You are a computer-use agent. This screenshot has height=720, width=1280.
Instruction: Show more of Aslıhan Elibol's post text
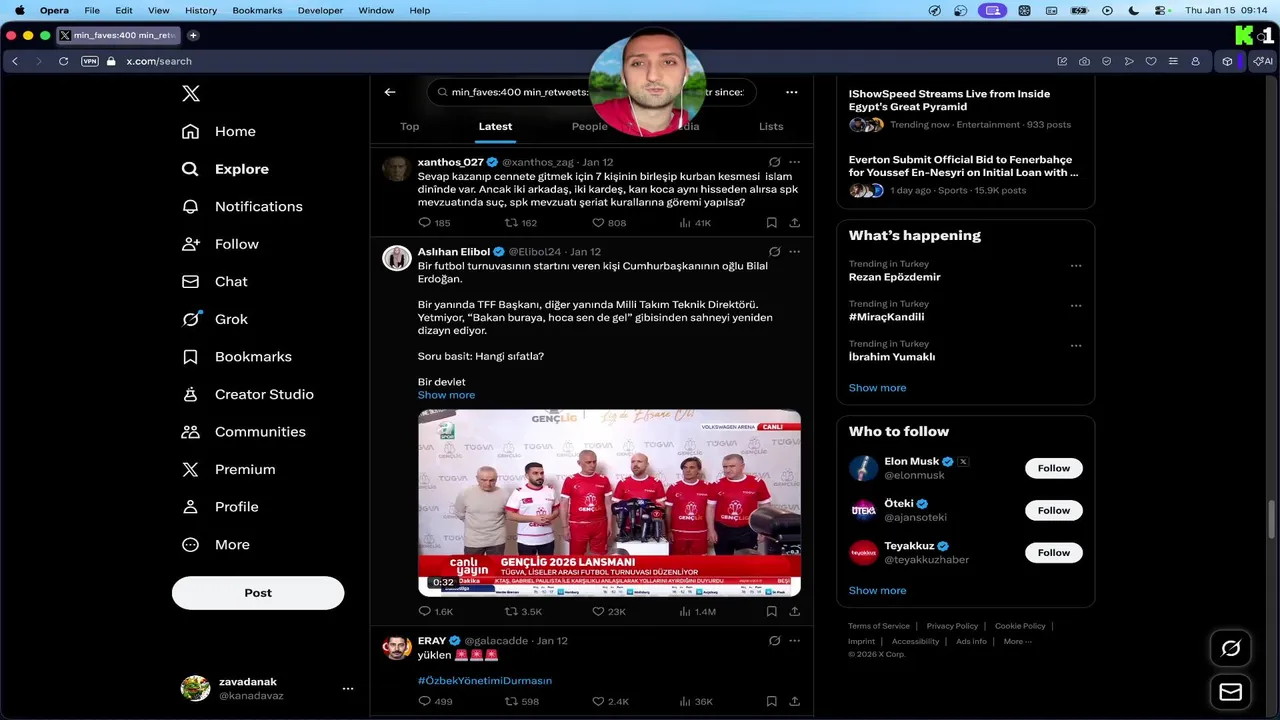tap(446, 395)
